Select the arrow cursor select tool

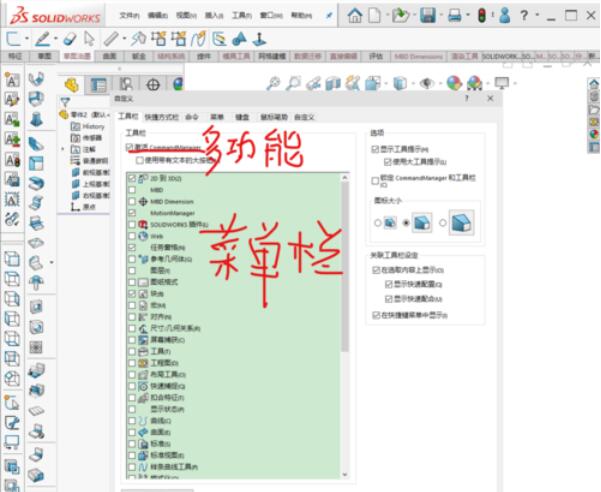(x=89, y=39)
